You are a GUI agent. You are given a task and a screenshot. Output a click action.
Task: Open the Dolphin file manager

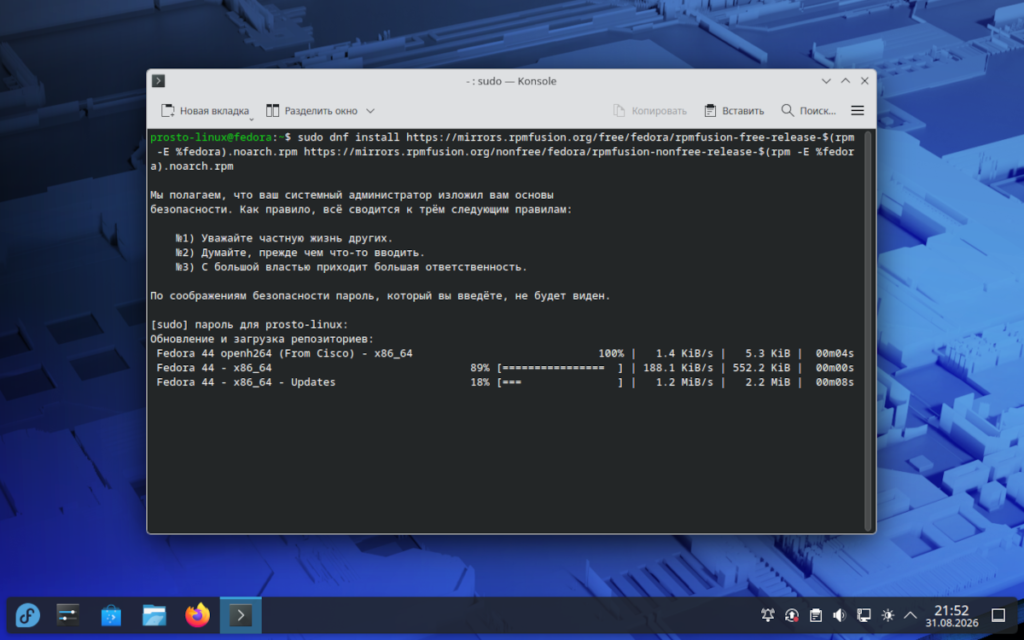(154, 615)
